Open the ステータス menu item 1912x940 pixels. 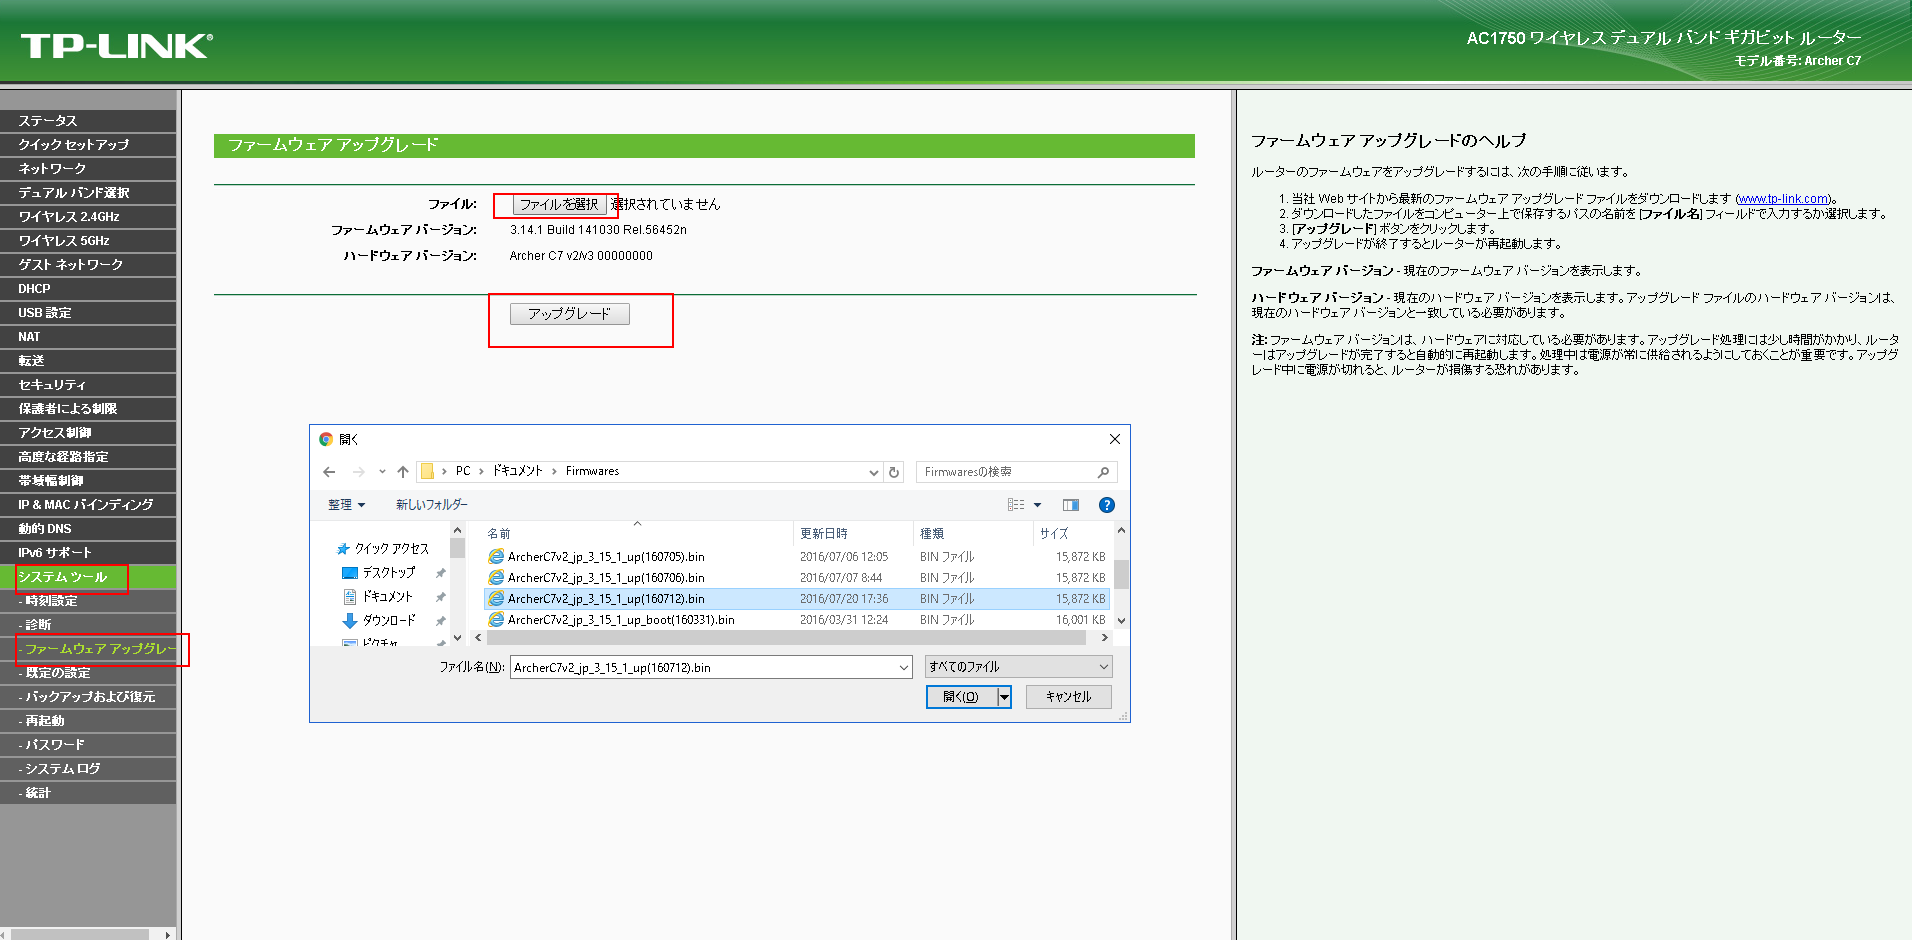(x=88, y=121)
